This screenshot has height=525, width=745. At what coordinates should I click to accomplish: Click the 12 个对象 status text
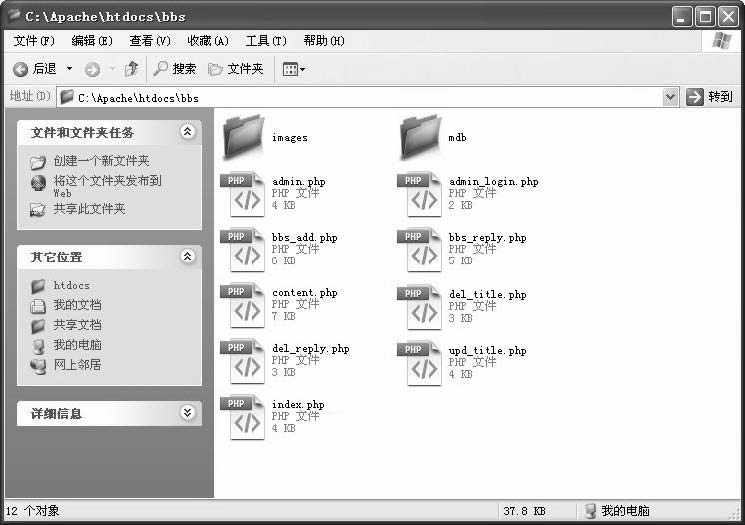point(32,511)
